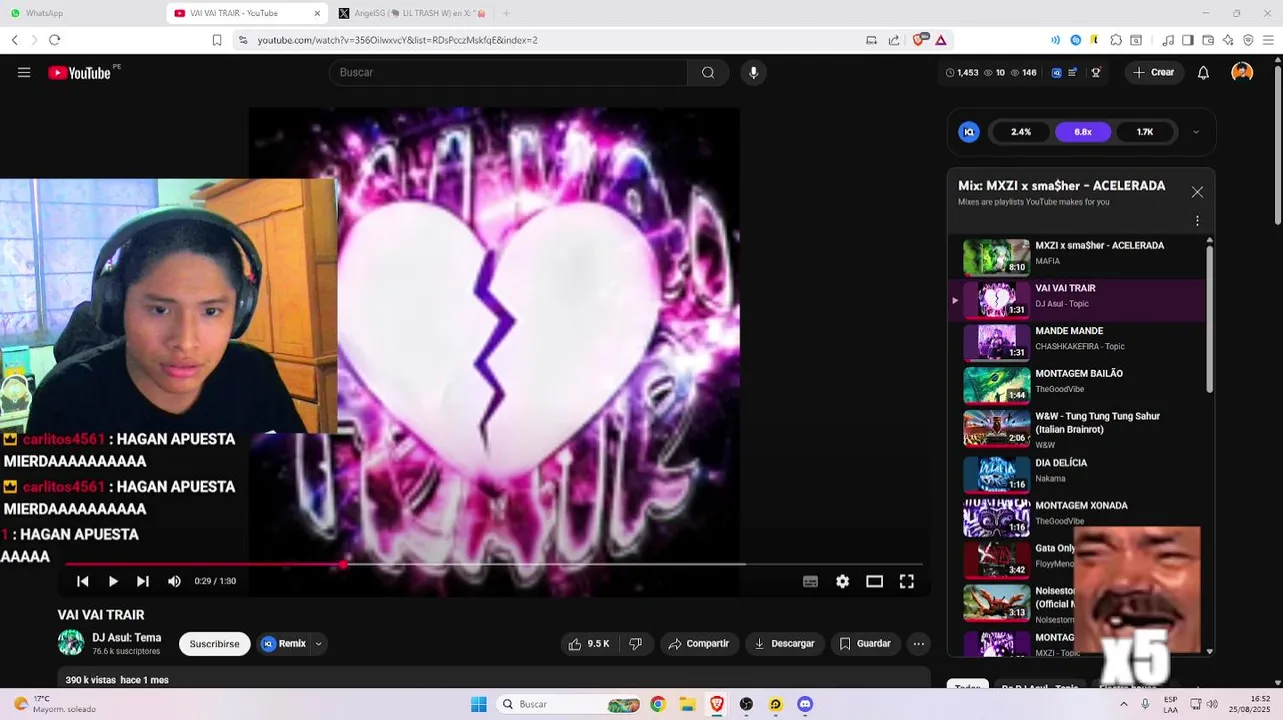Click the magnifier search button

[x=708, y=72]
